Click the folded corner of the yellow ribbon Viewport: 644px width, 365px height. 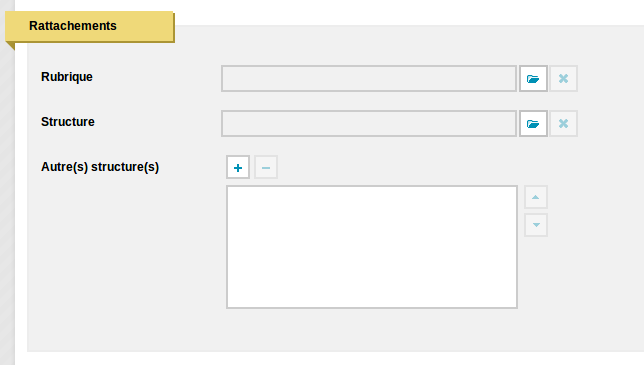coord(10,46)
